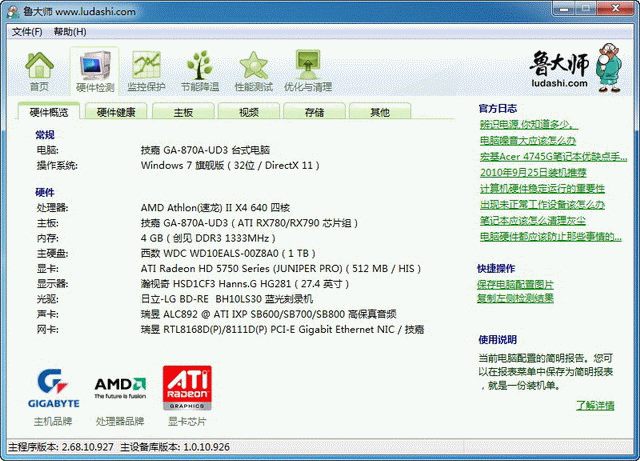Viewport: 640px width, 461px height.
Task: Select the 硬件检测 hardware detection icon
Action: pyautogui.click(x=95, y=71)
